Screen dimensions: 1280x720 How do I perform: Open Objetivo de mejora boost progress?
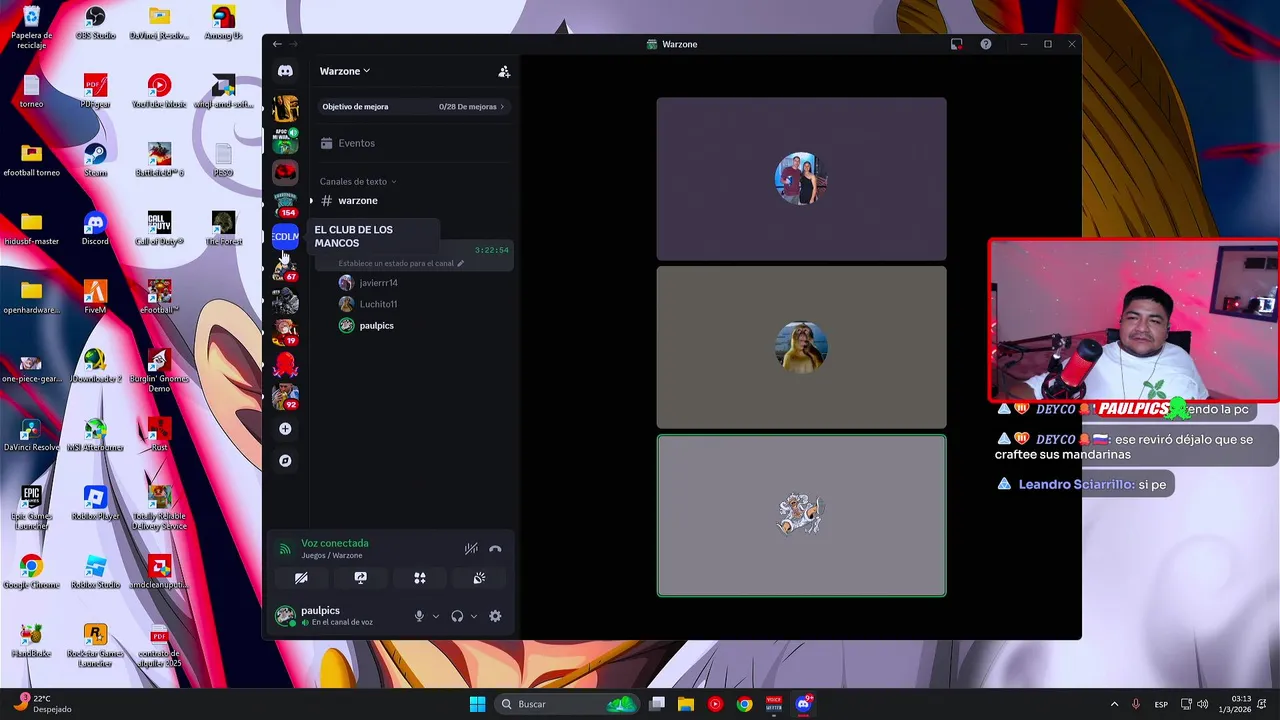tap(414, 106)
